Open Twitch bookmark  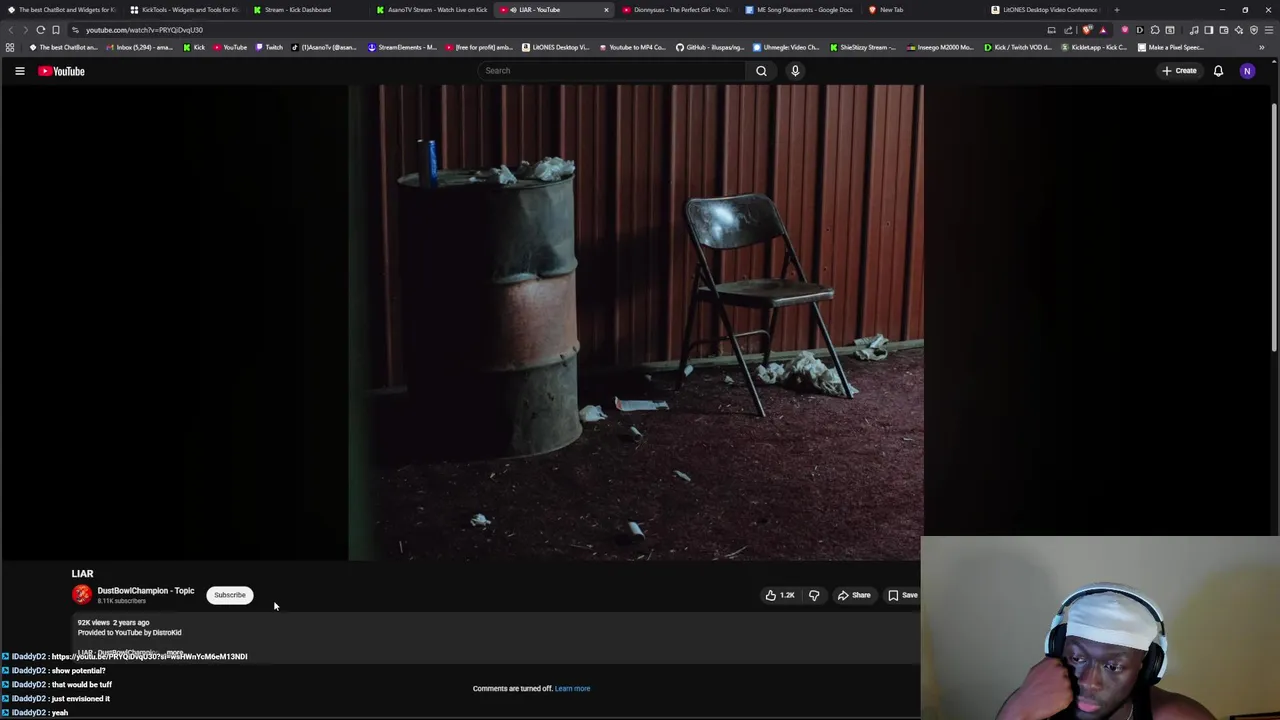click(269, 47)
